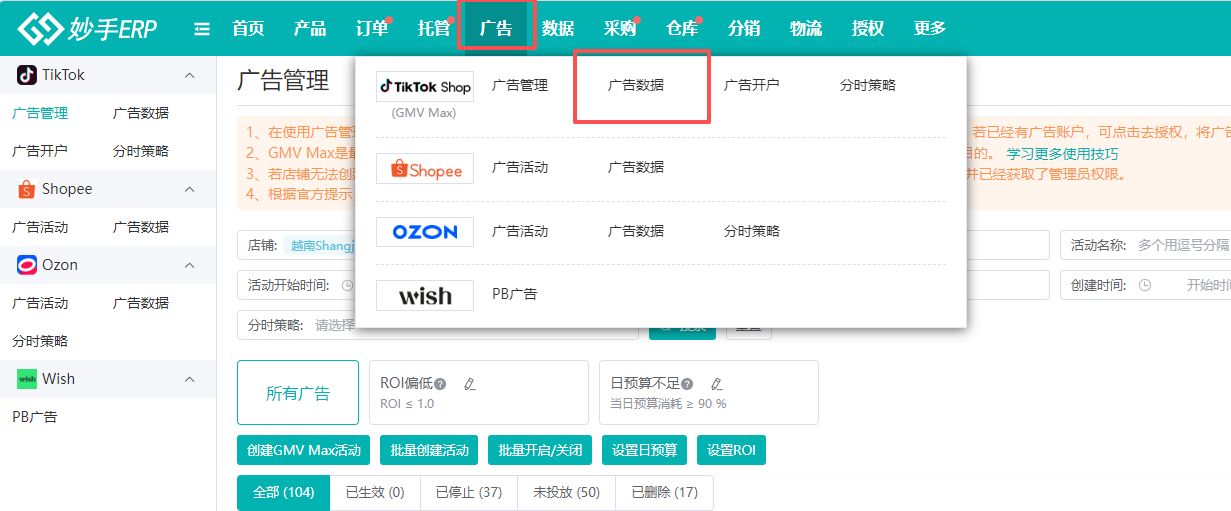Open Ozon 广告数据 in sidebar
1231x511 pixels.
pyautogui.click(x=141, y=303)
